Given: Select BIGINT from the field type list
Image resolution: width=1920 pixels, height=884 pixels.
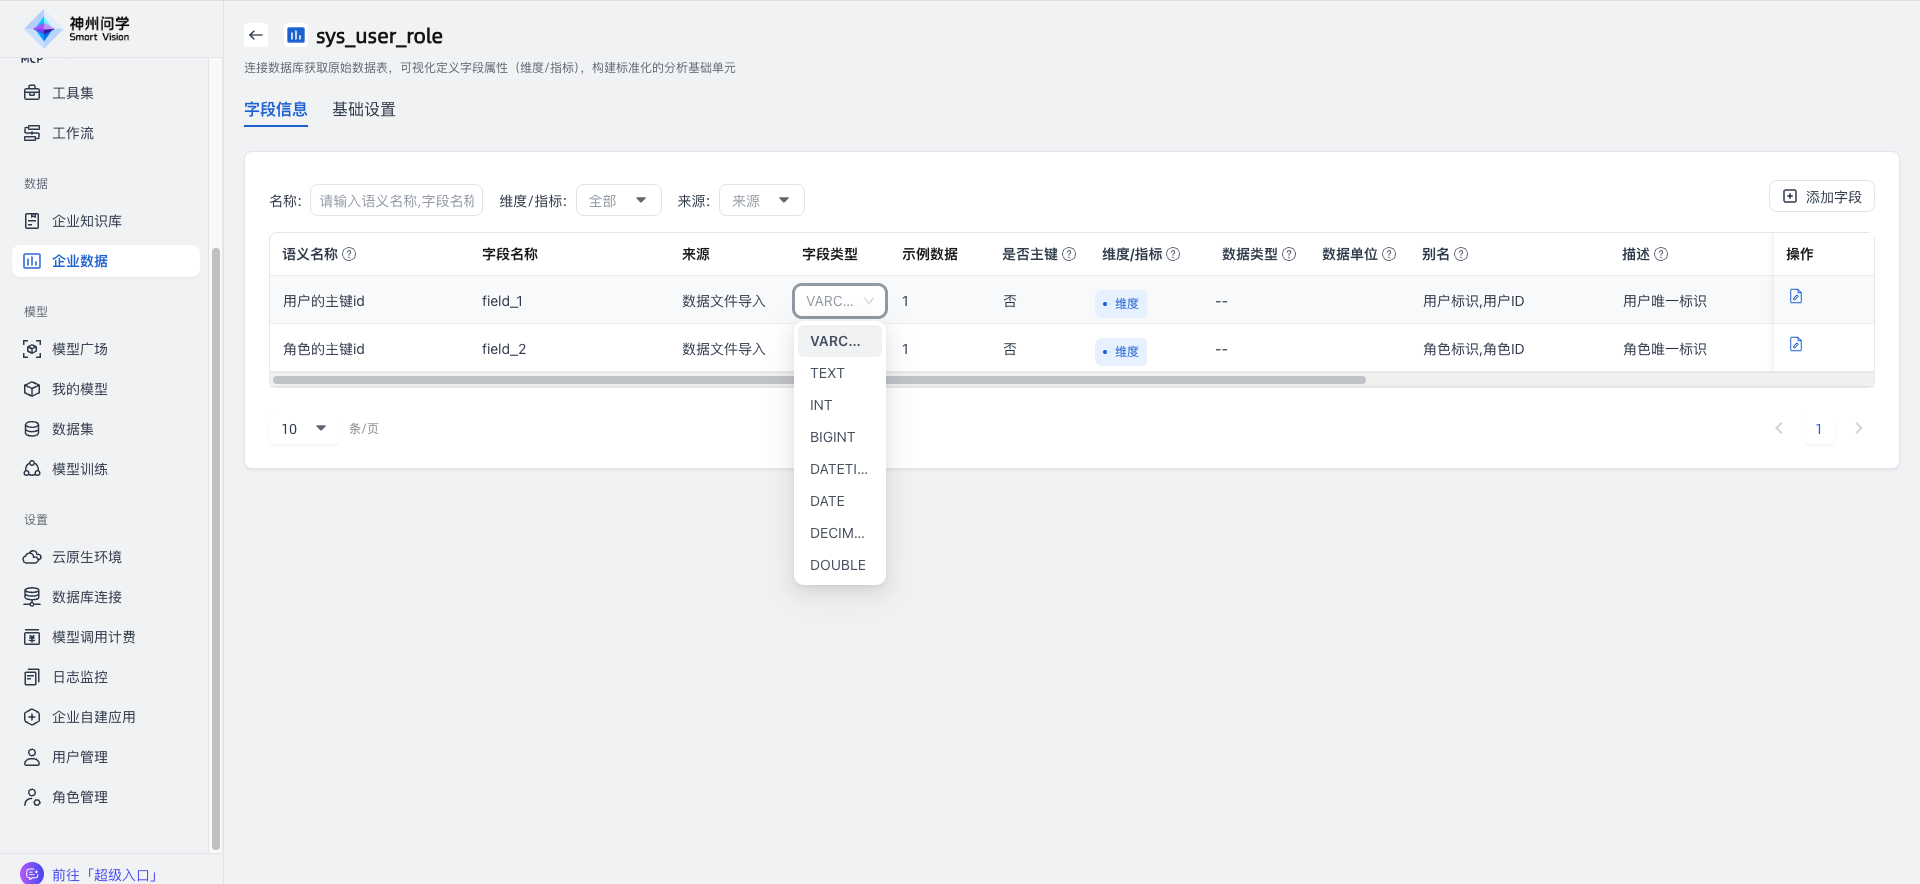Looking at the screenshot, I should pyautogui.click(x=832, y=437).
